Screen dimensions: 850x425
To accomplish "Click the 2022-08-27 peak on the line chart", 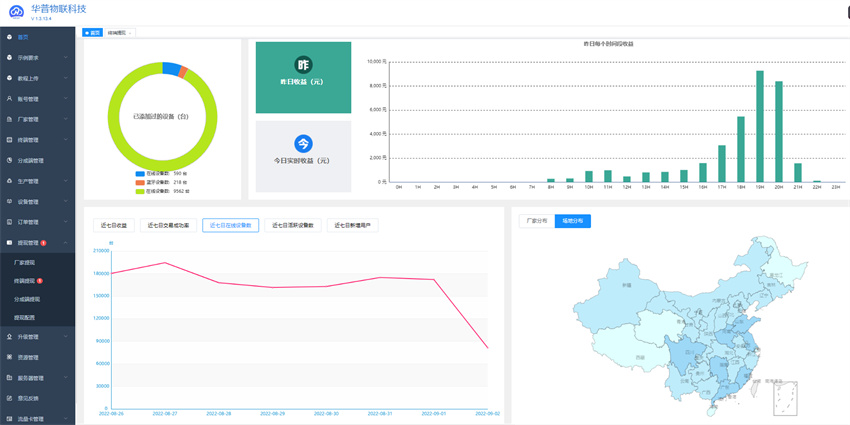I will pos(164,263).
